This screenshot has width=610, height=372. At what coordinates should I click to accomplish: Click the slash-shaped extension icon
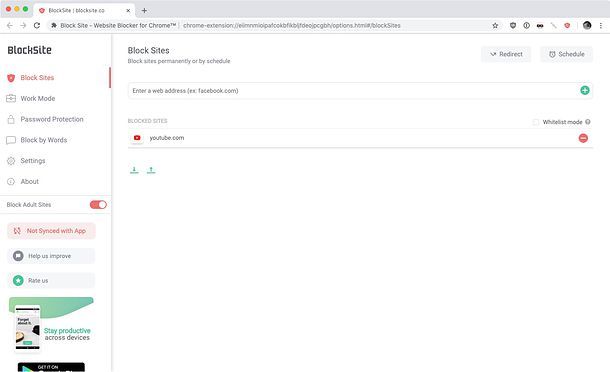click(554, 26)
